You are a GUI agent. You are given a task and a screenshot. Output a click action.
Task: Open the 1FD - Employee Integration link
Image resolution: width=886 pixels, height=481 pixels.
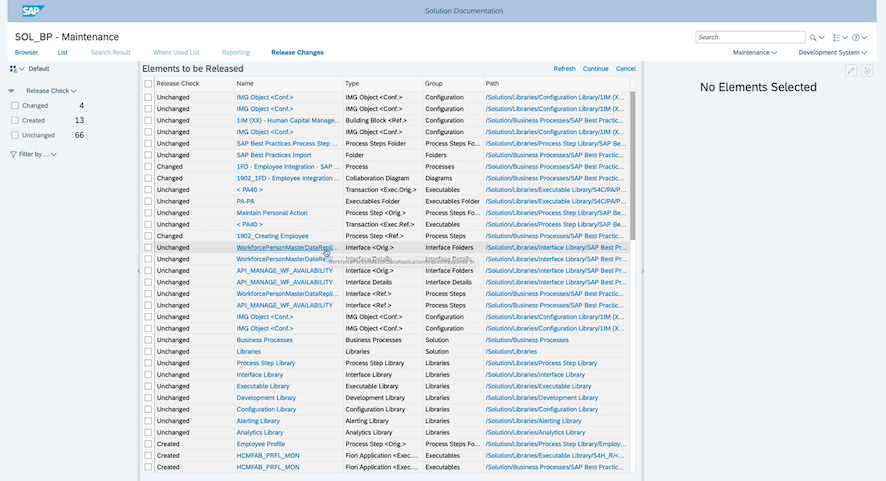288,167
